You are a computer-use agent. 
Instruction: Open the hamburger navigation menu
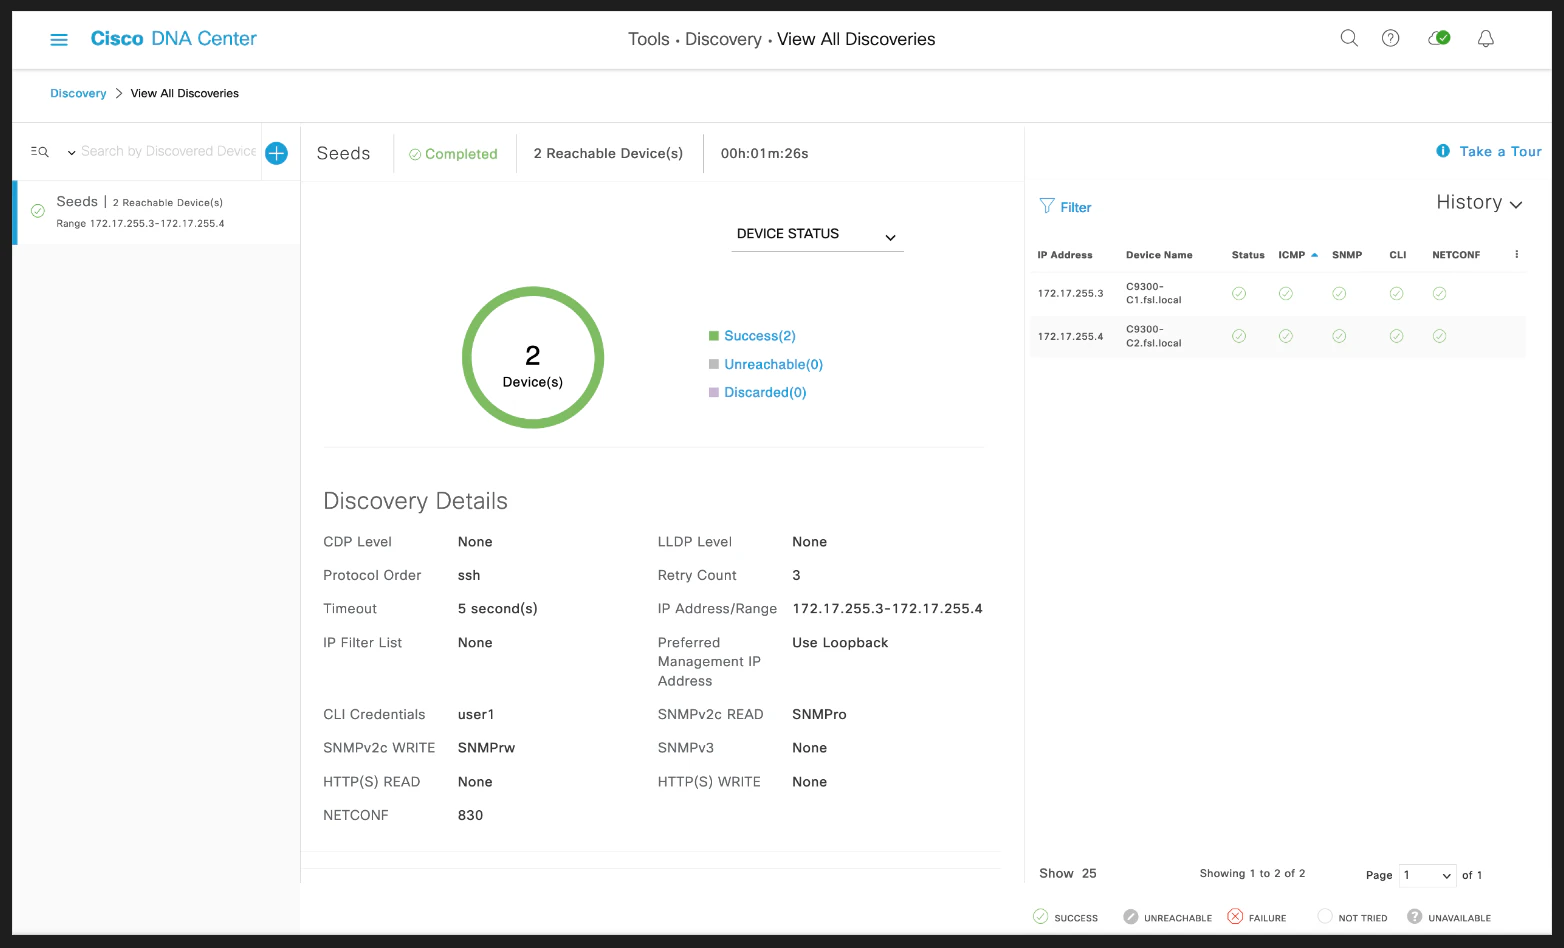coord(59,40)
